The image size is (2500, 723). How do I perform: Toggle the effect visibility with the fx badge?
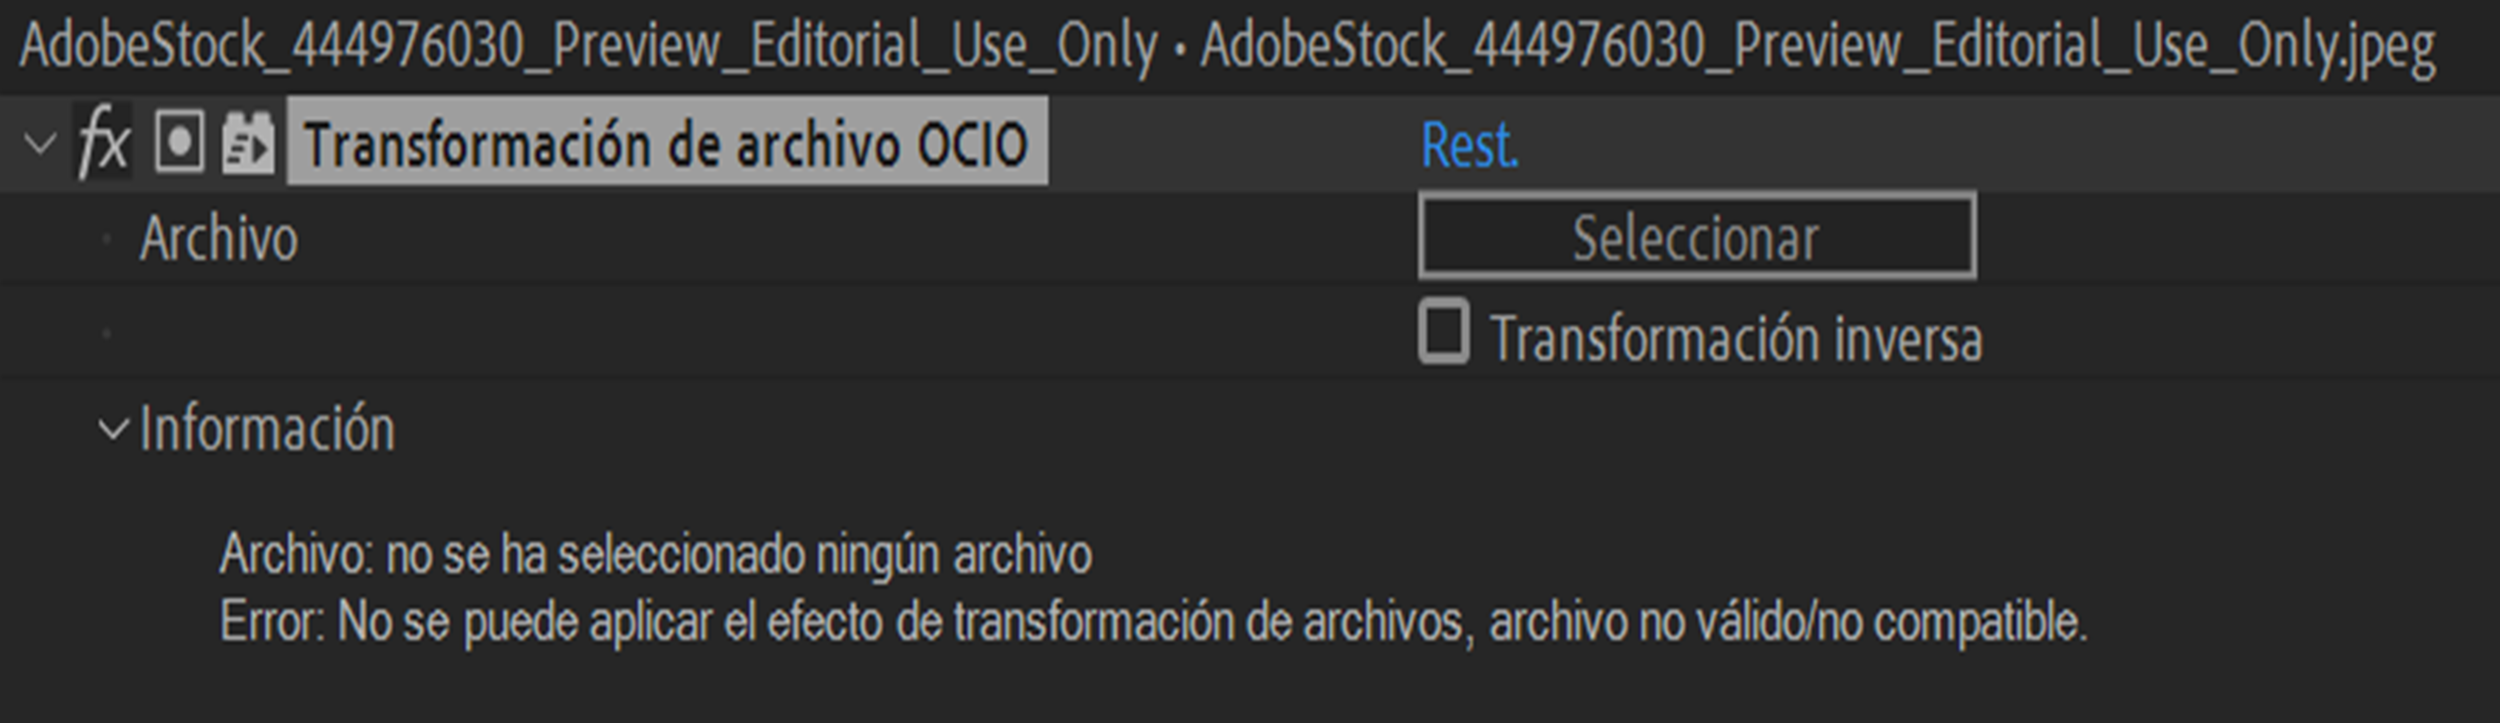click(x=105, y=140)
